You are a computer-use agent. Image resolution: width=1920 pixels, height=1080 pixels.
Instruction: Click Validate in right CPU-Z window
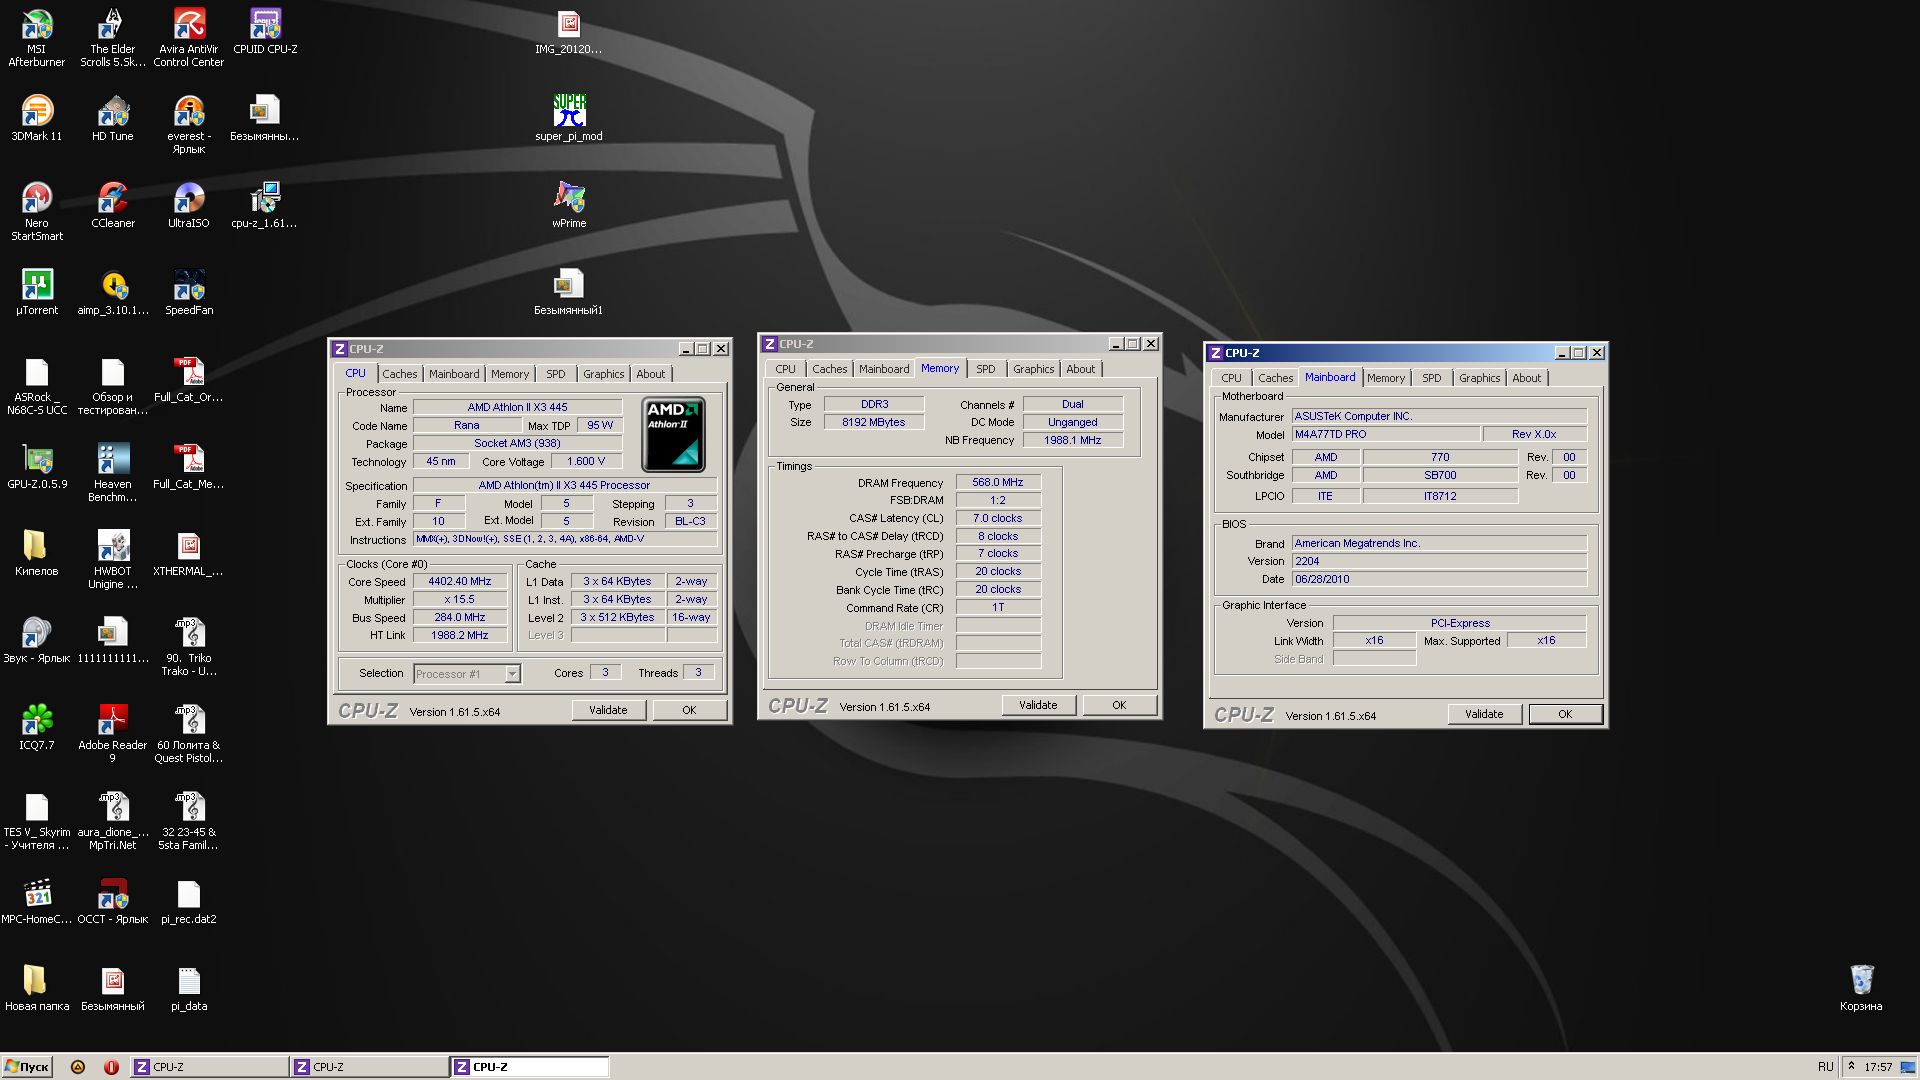click(x=1484, y=714)
